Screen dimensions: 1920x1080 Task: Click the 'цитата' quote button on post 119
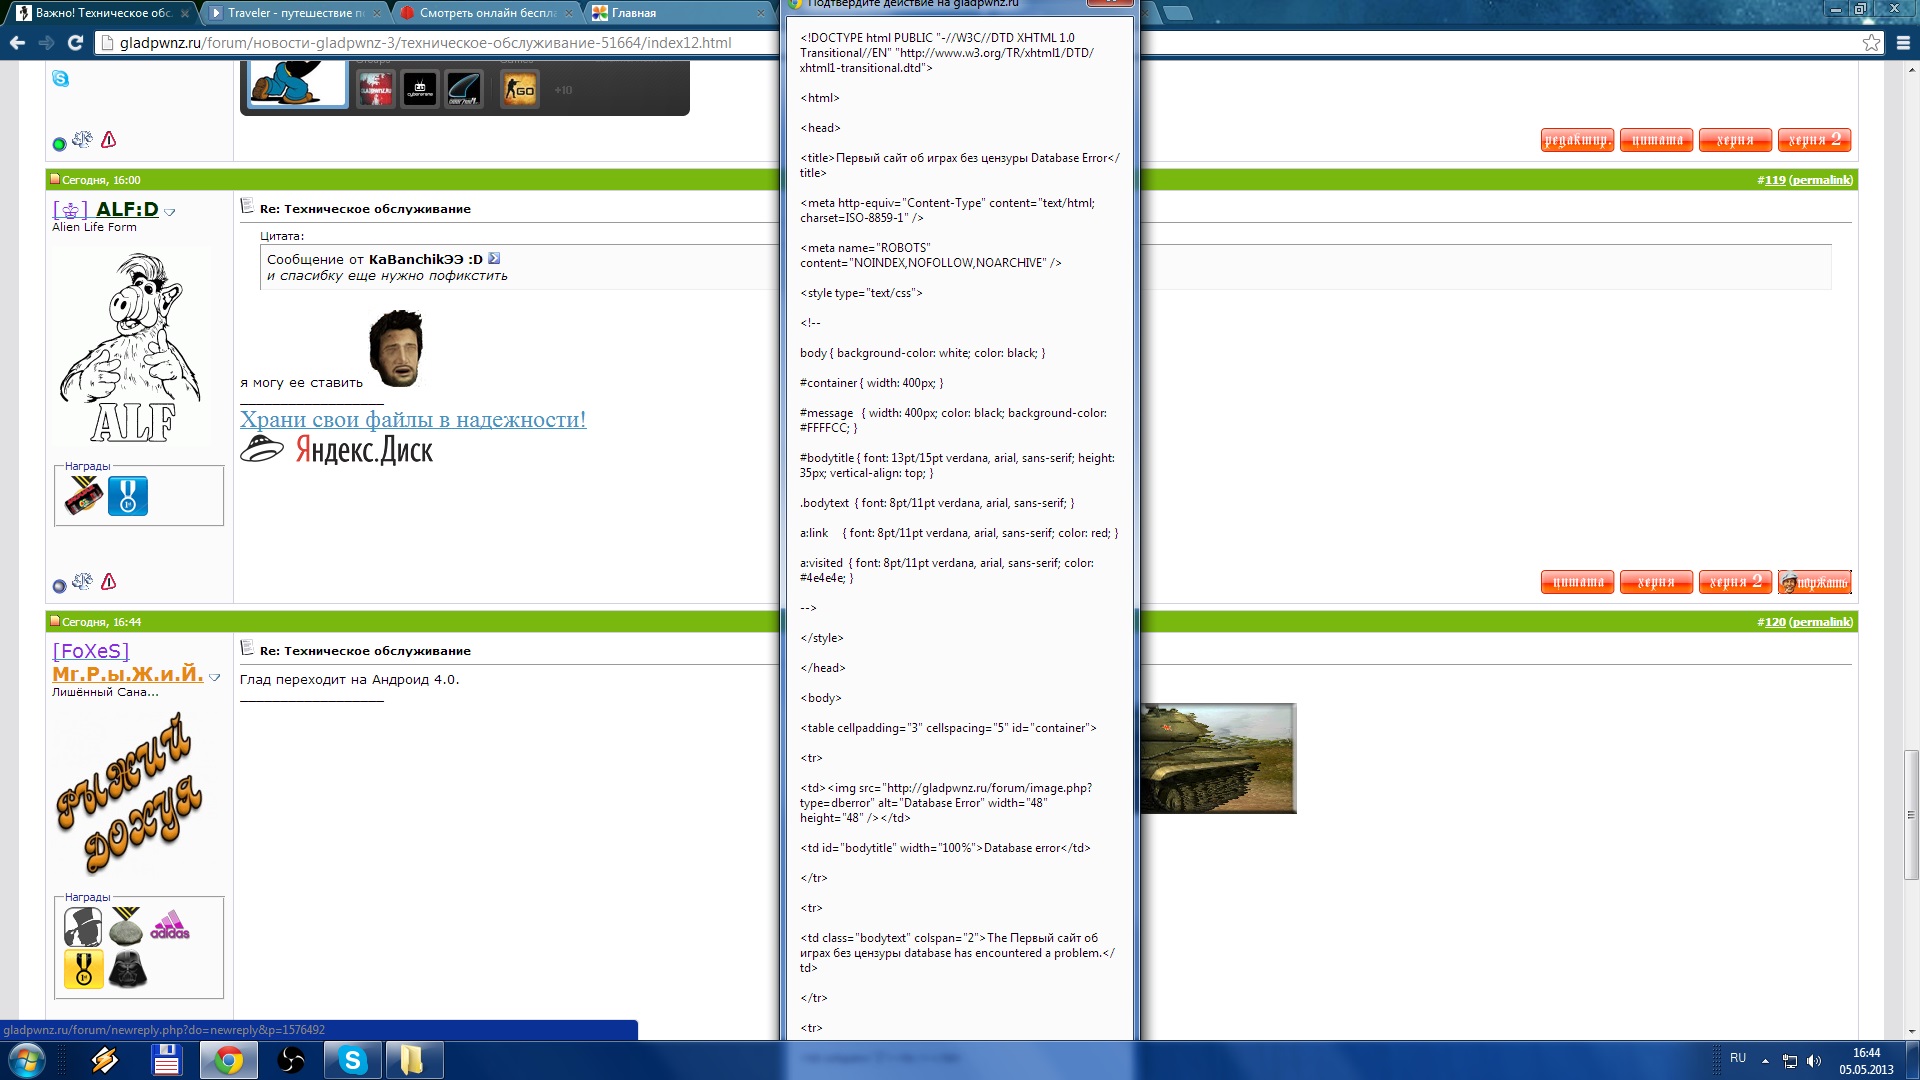(x=1577, y=582)
